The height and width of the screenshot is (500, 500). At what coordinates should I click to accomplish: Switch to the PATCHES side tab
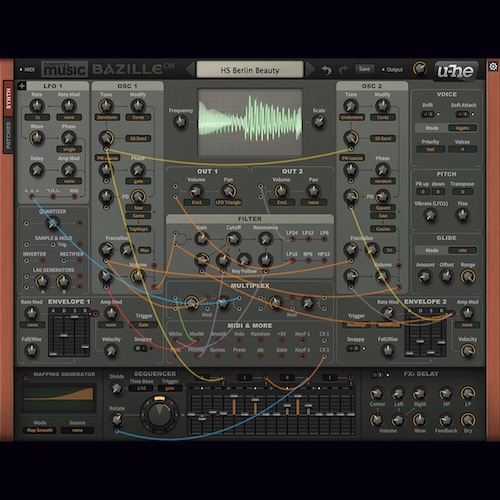pyautogui.click(x=8, y=135)
